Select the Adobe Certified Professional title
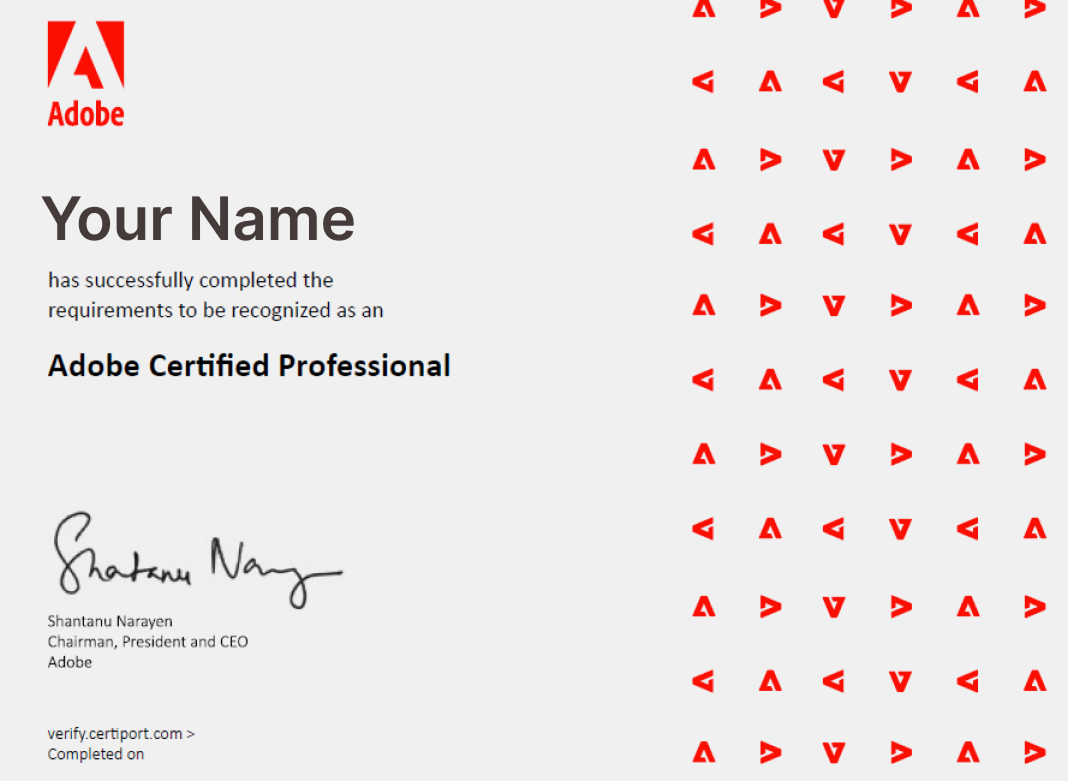1068x781 pixels. click(249, 366)
